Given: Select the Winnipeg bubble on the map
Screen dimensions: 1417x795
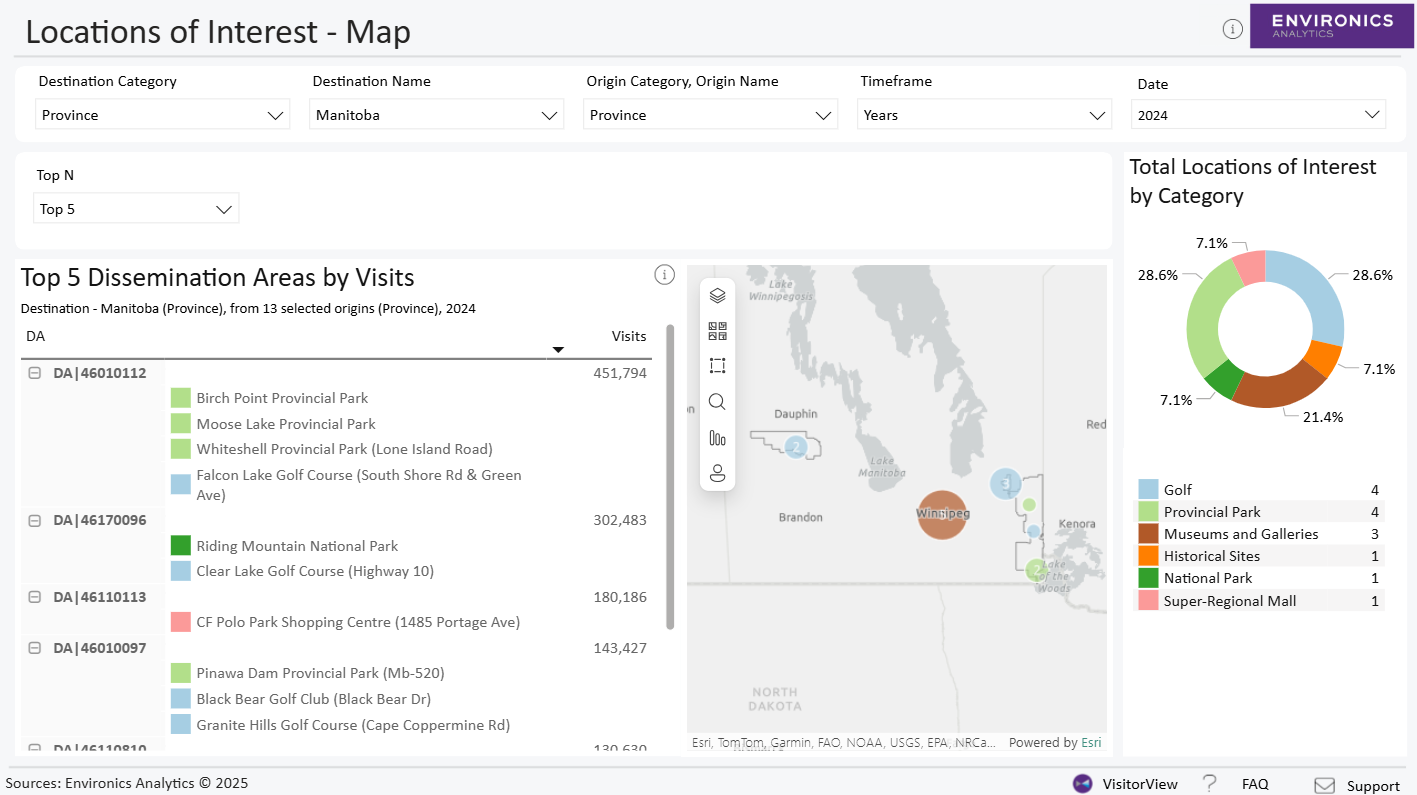Looking at the screenshot, I should (941, 515).
